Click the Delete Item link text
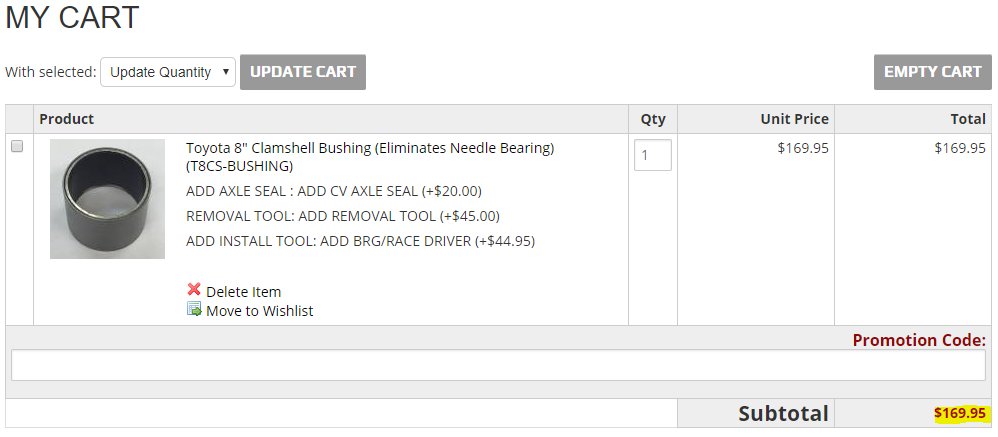Viewport: 998px width, 437px height. (243, 292)
